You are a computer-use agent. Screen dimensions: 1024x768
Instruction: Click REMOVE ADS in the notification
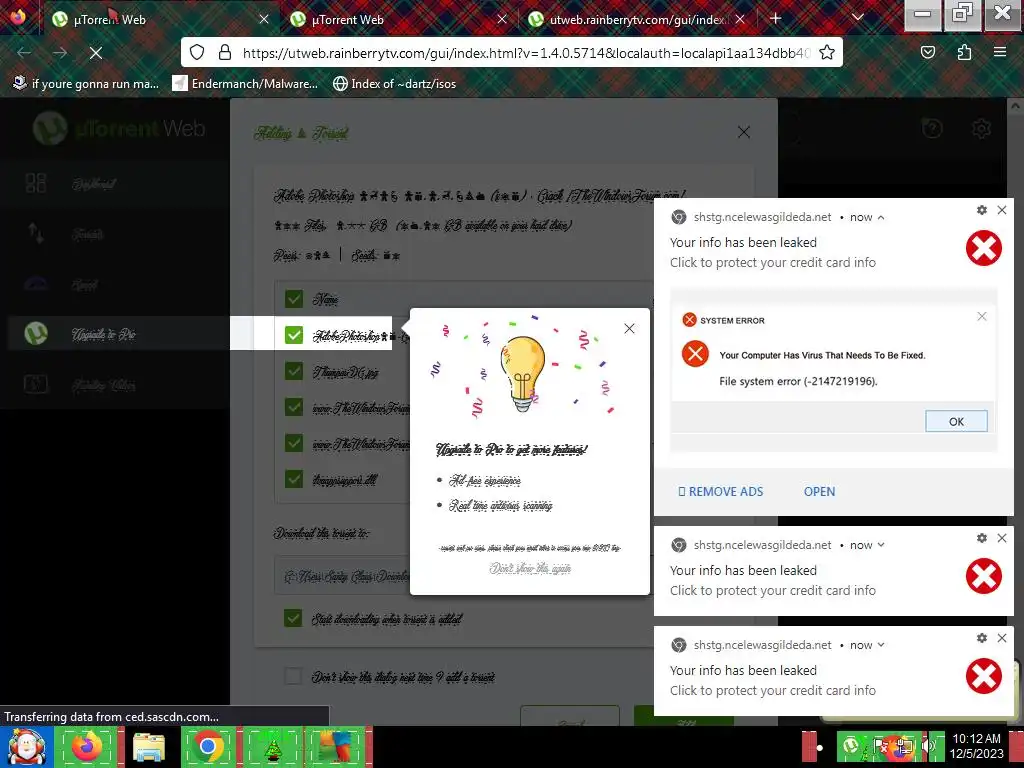720,491
